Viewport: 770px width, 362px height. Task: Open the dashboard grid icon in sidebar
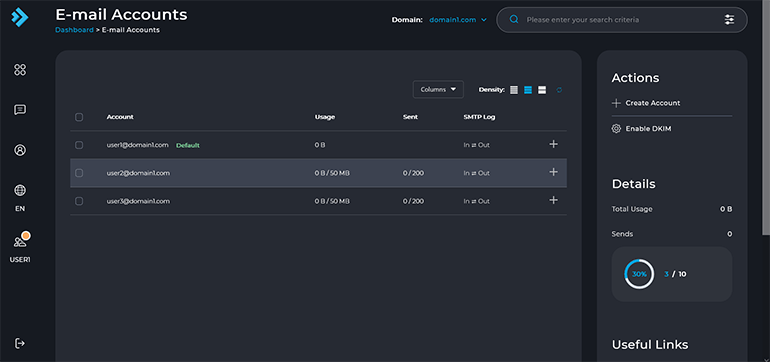pos(20,70)
